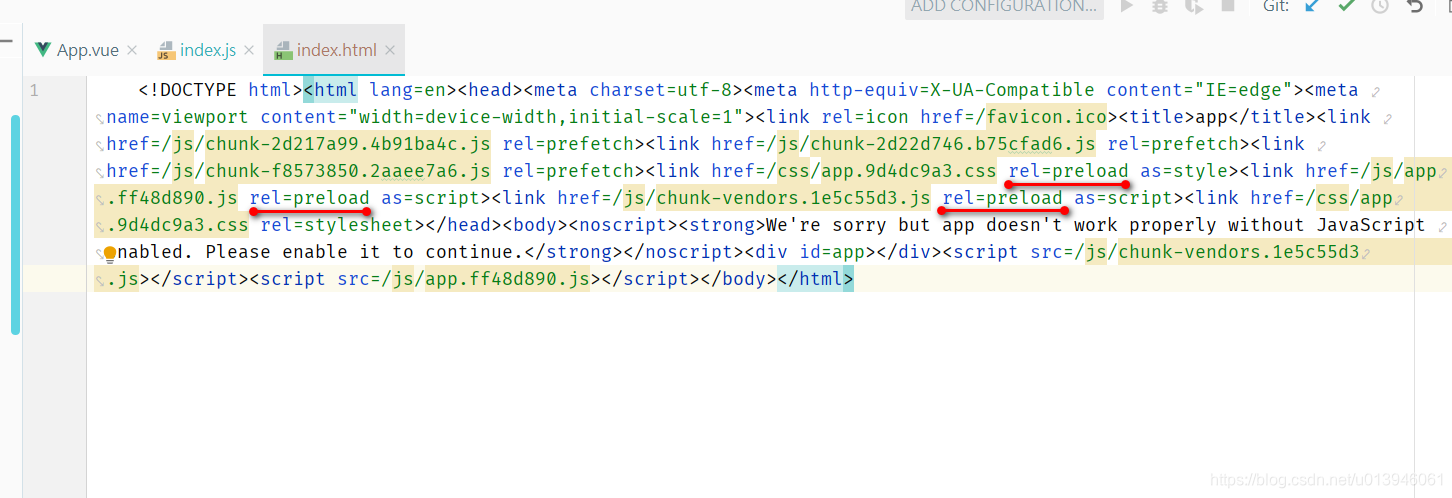Click the highlighted closing </html> tag
The height and width of the screenshot is (498, 1452).
[x=815, y=279]
